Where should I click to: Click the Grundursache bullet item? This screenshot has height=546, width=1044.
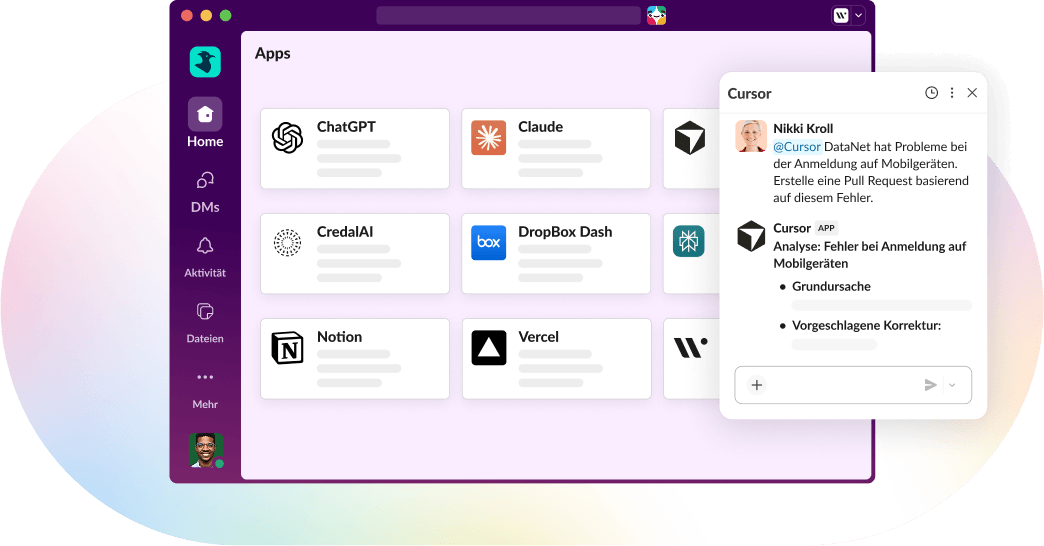tap(831, 286)
